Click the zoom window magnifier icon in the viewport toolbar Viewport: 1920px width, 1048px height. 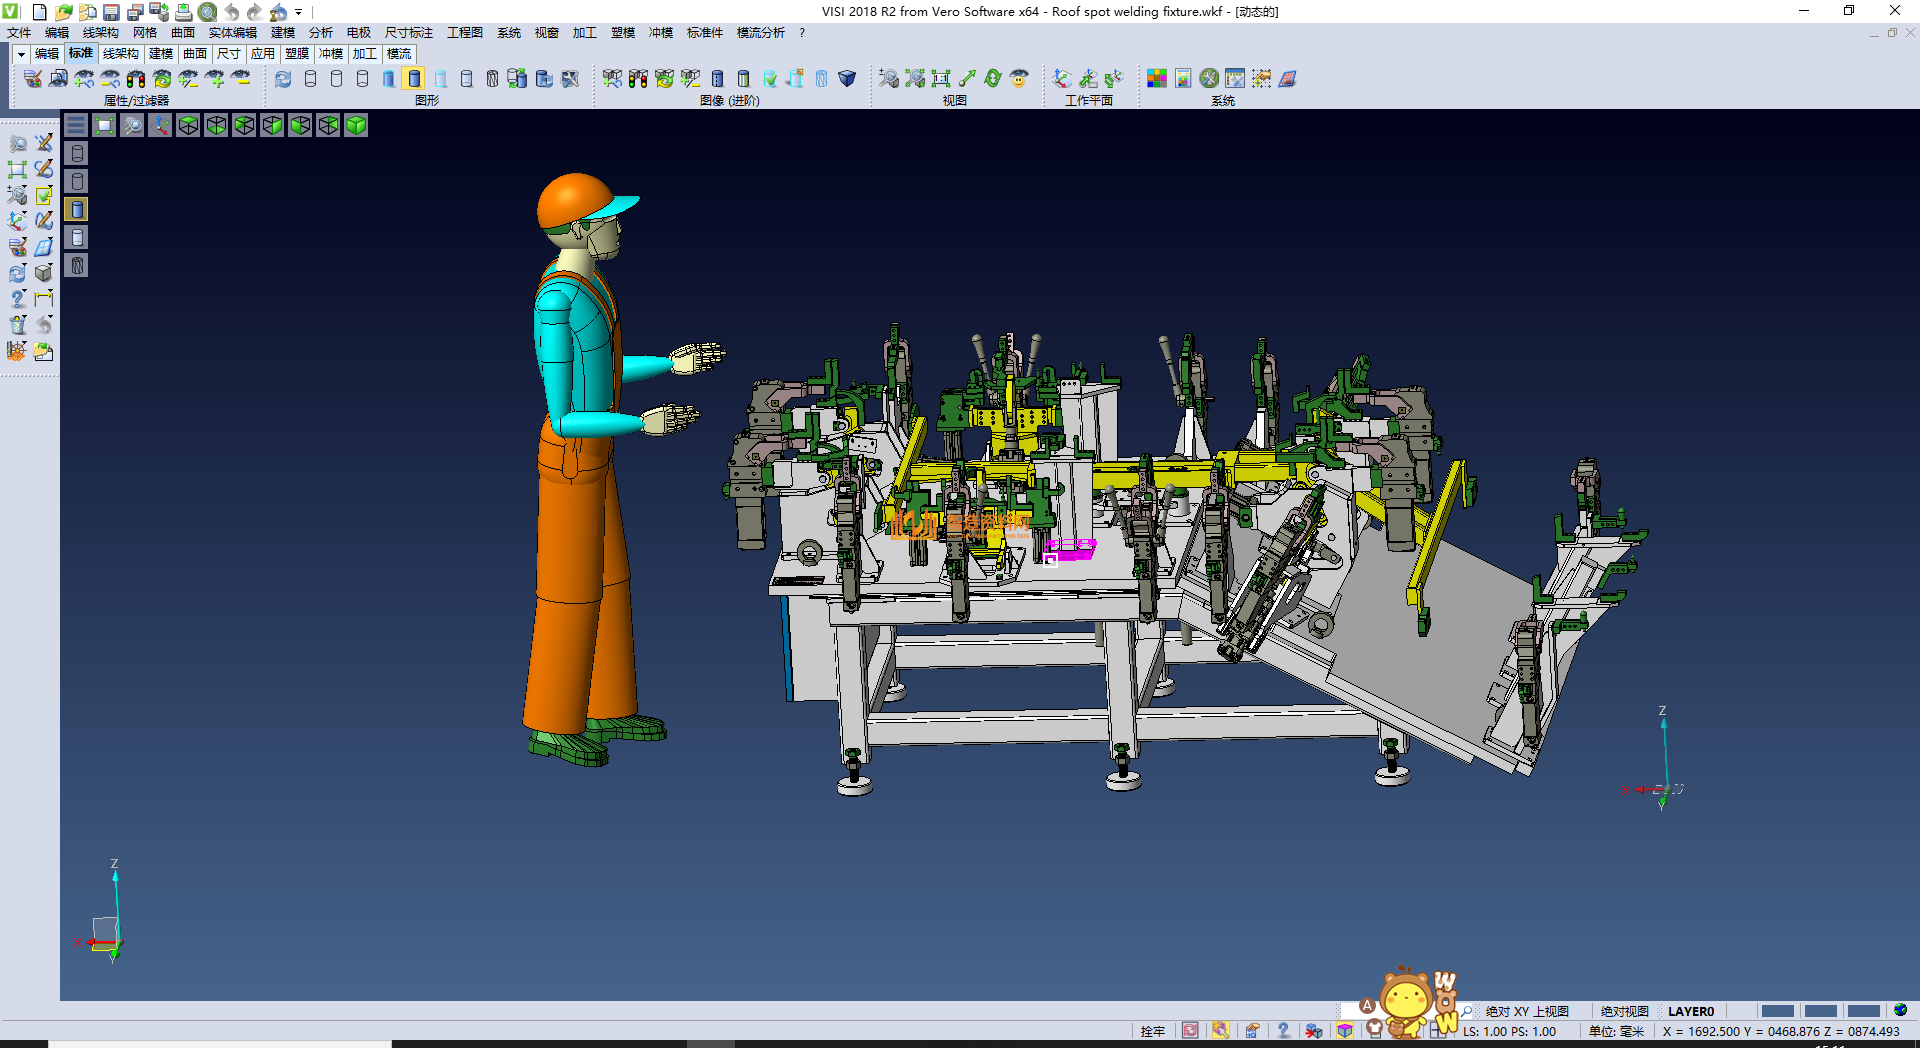132,125
